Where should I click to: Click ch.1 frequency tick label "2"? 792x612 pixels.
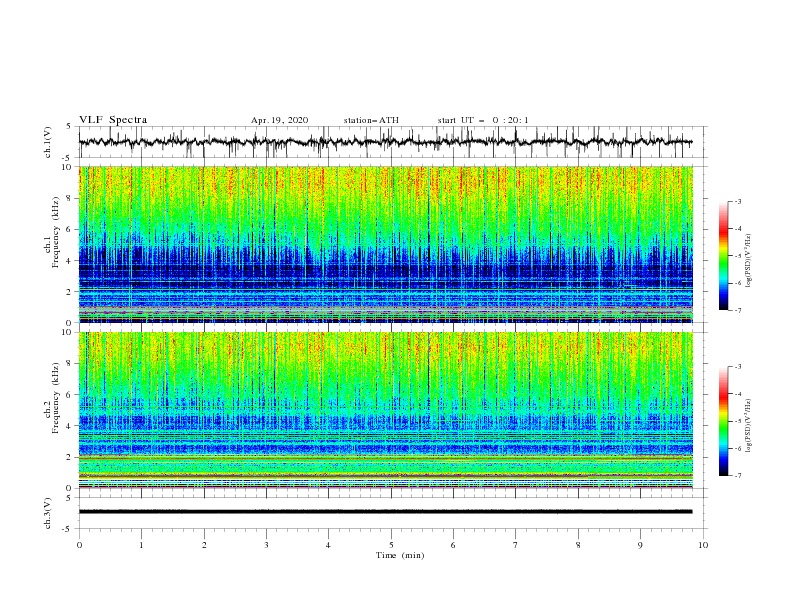(70, 291)
